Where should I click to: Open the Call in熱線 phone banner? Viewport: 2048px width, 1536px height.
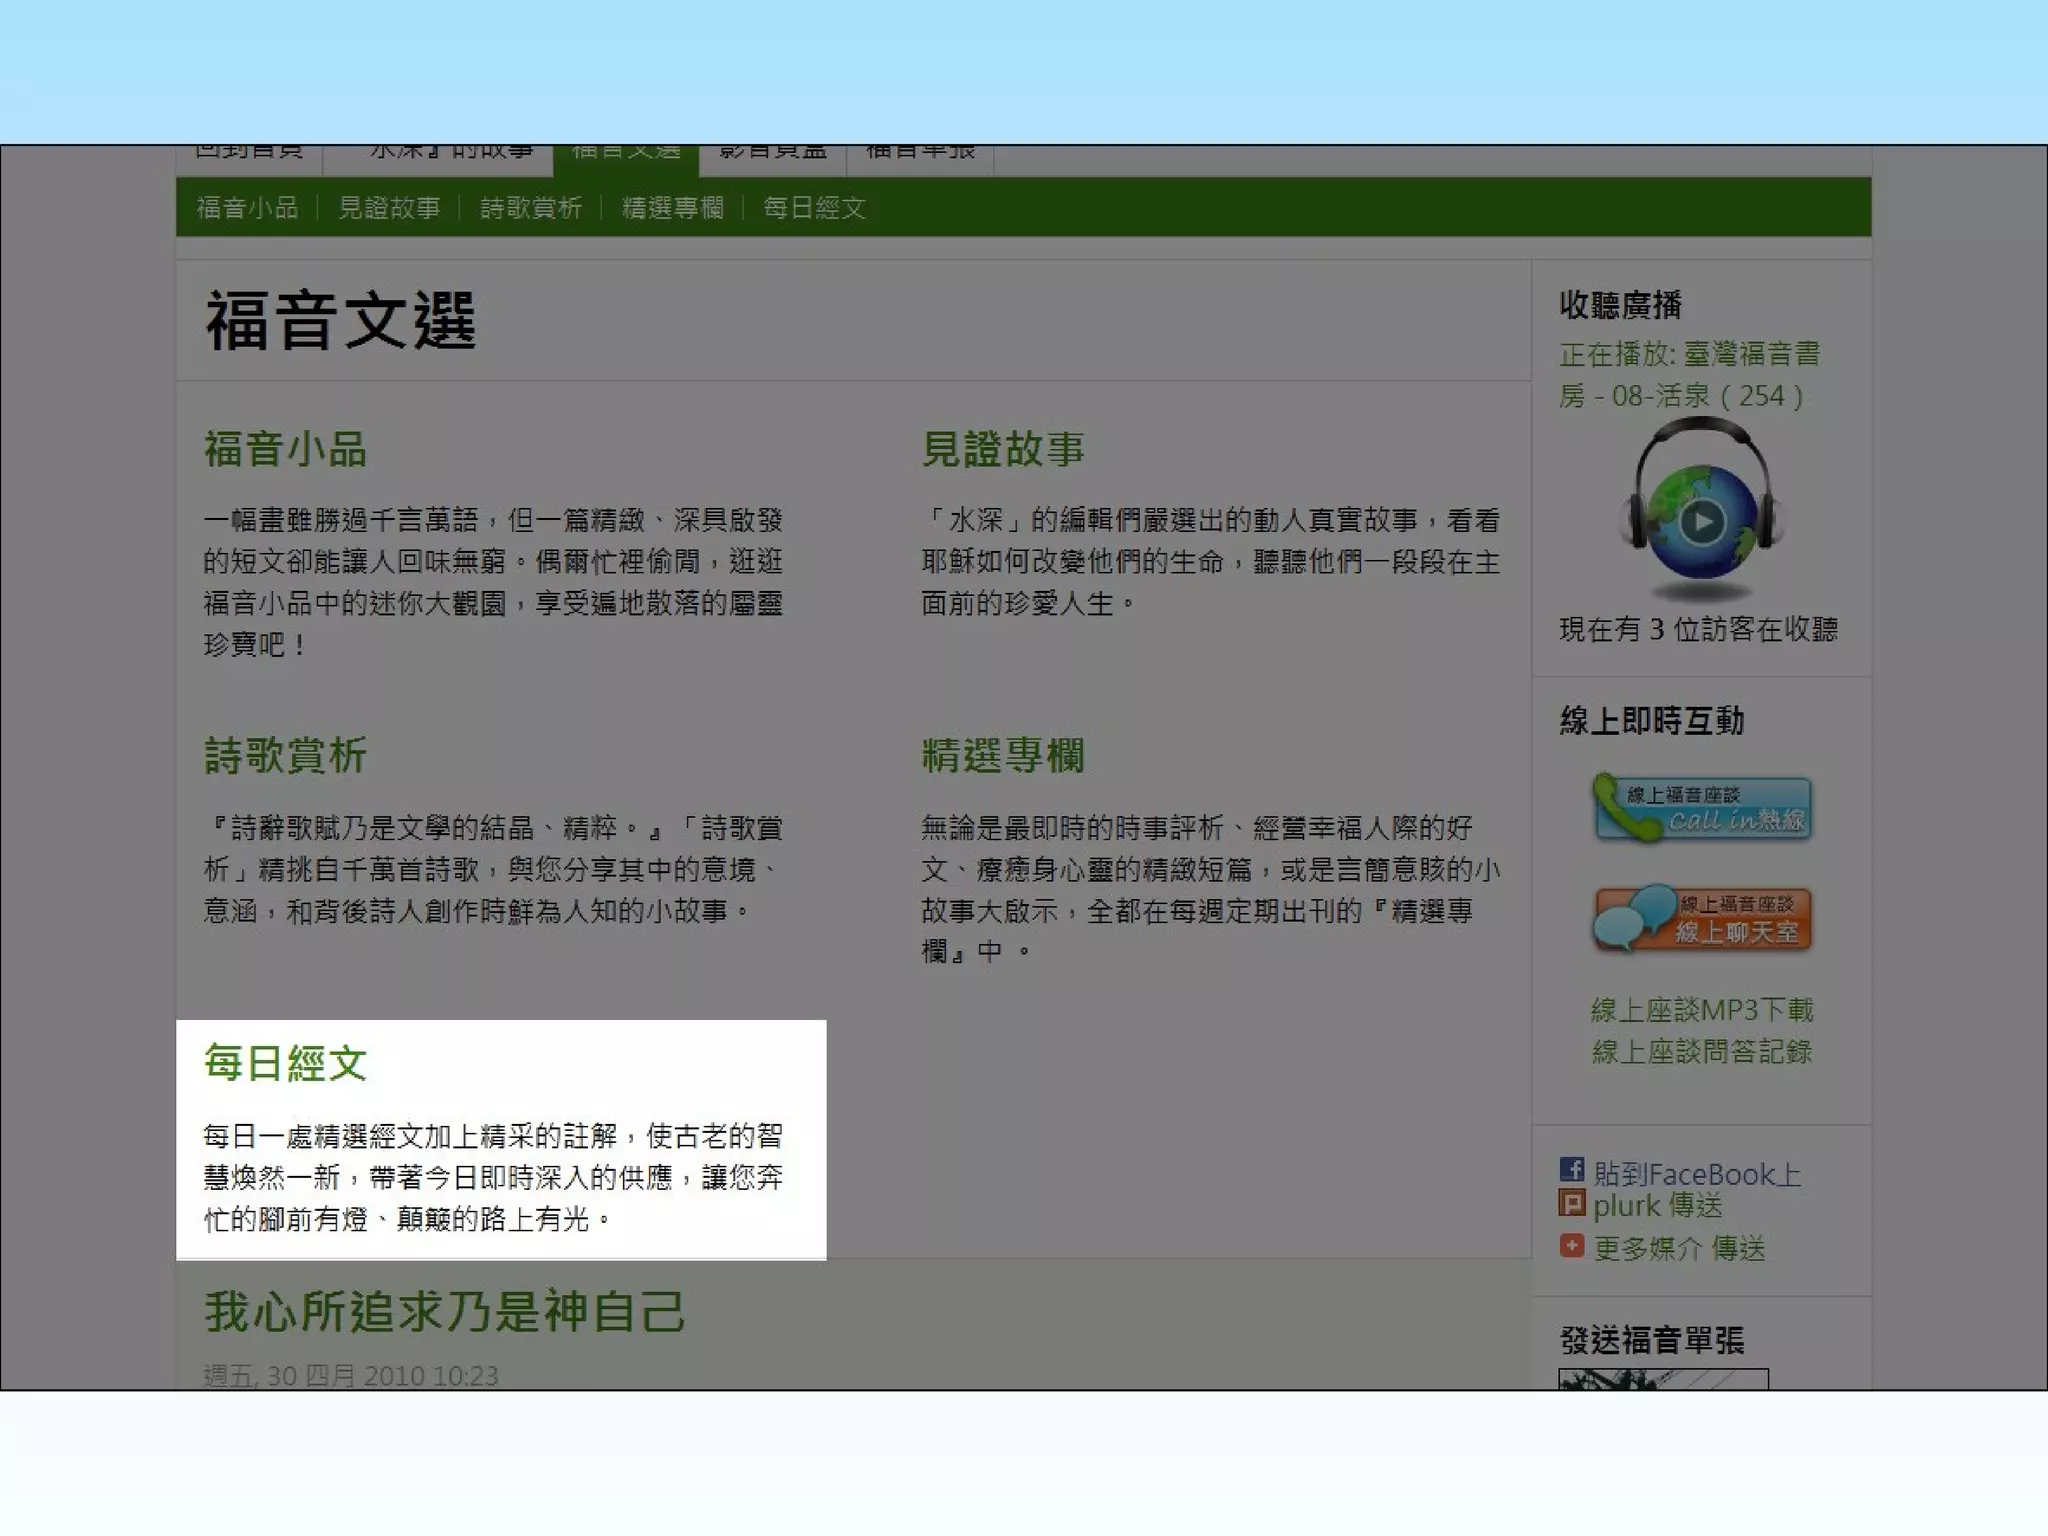[x=1701, y=808]
